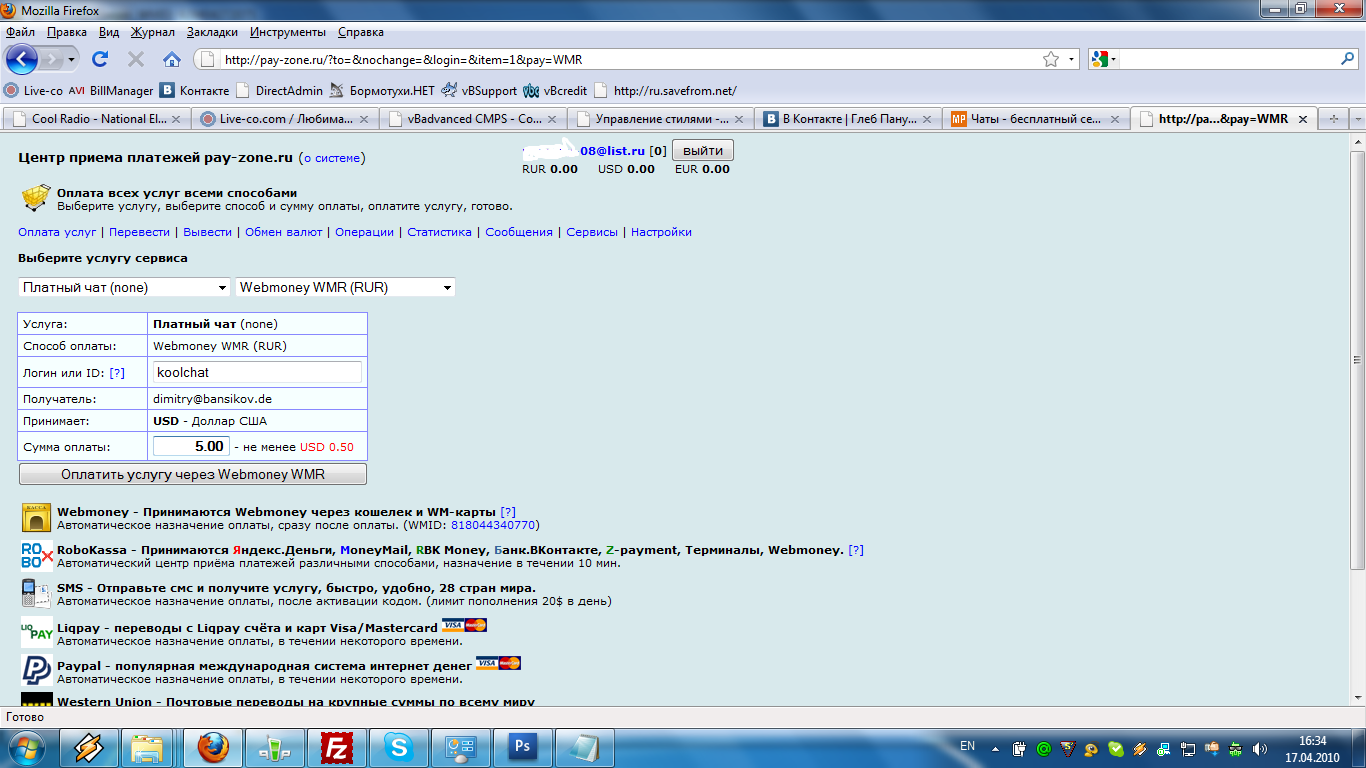Expand the Платный чат service dropdown
Image resolution: width=1366 pixels, height=768 pixels.
125,287
